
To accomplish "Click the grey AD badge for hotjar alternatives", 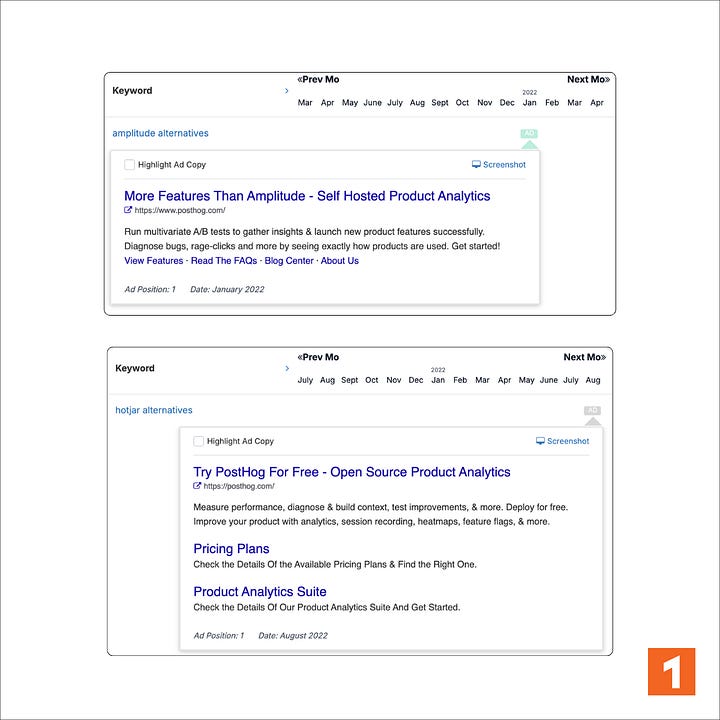I will coord(592,410).
